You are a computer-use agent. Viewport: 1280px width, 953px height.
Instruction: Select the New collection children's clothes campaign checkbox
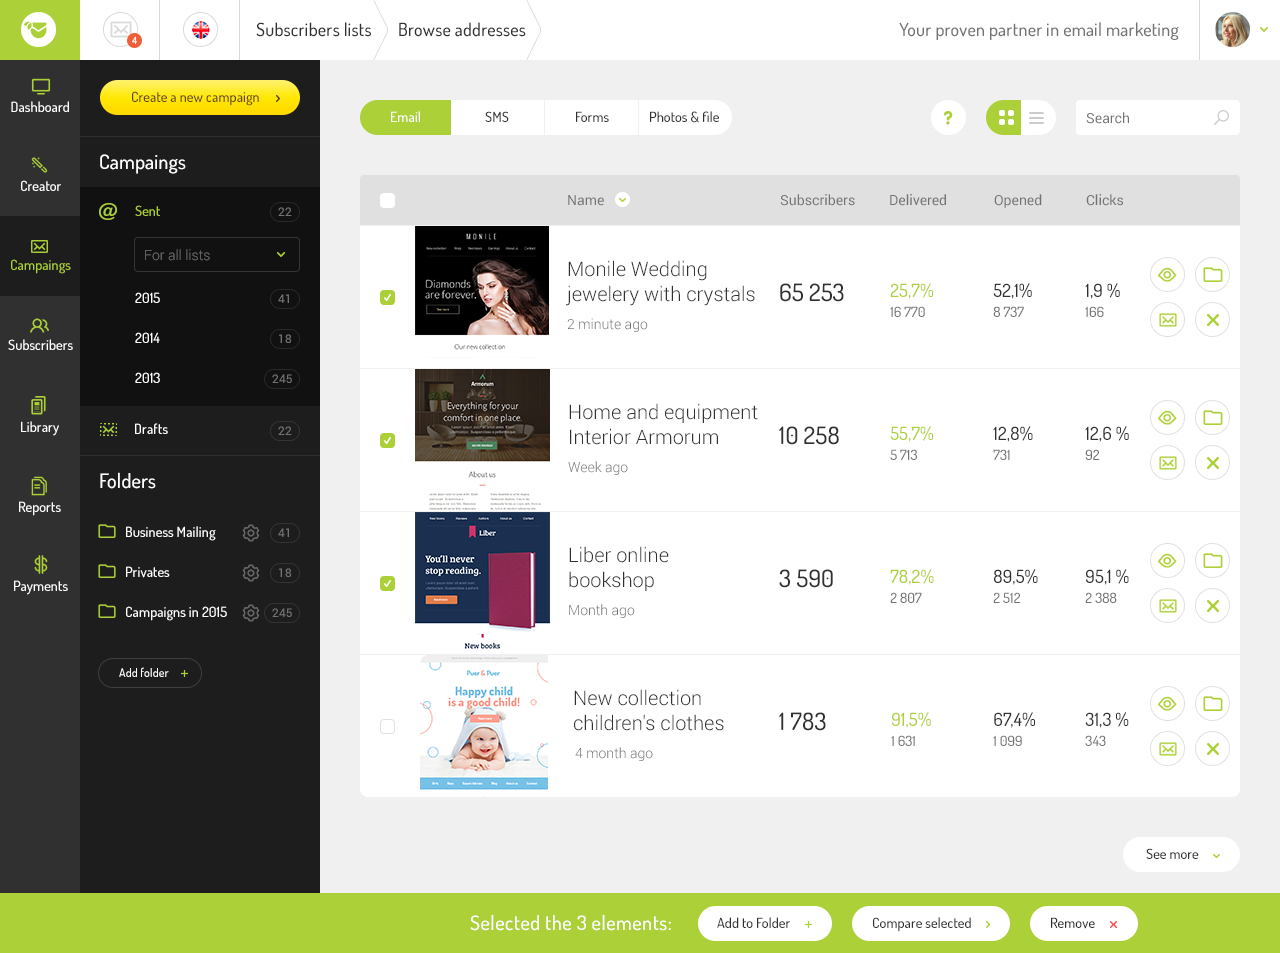click(x=387, y=726)
